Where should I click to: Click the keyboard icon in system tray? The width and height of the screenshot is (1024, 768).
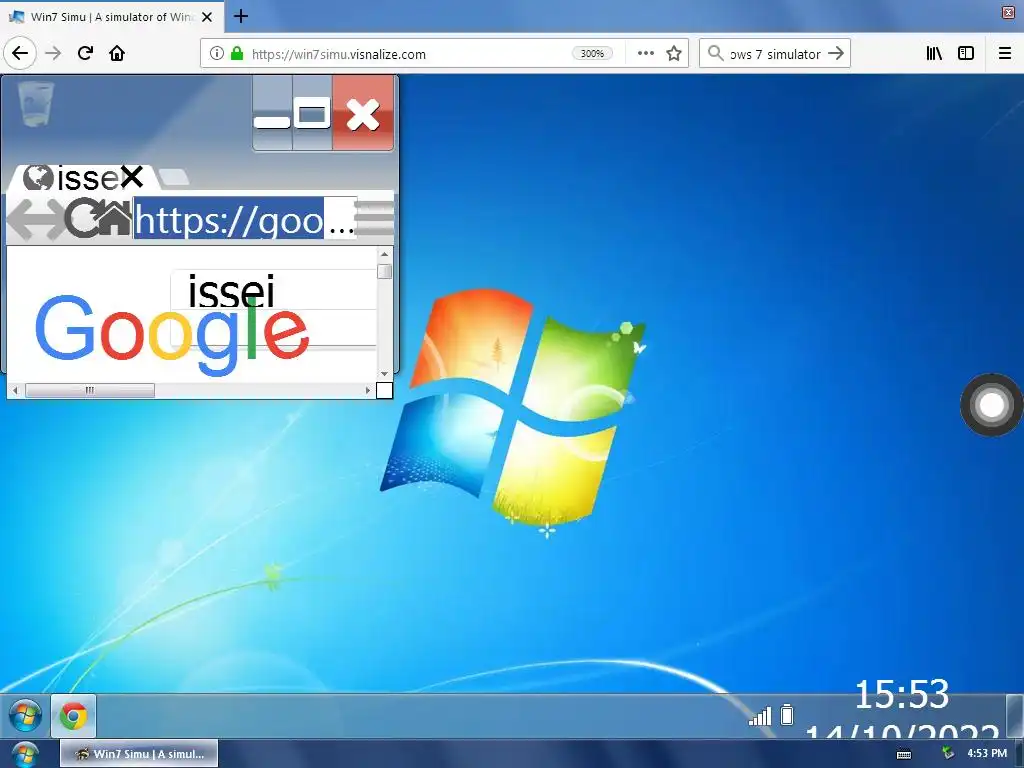pyautogui.click(x=904, y=754)
